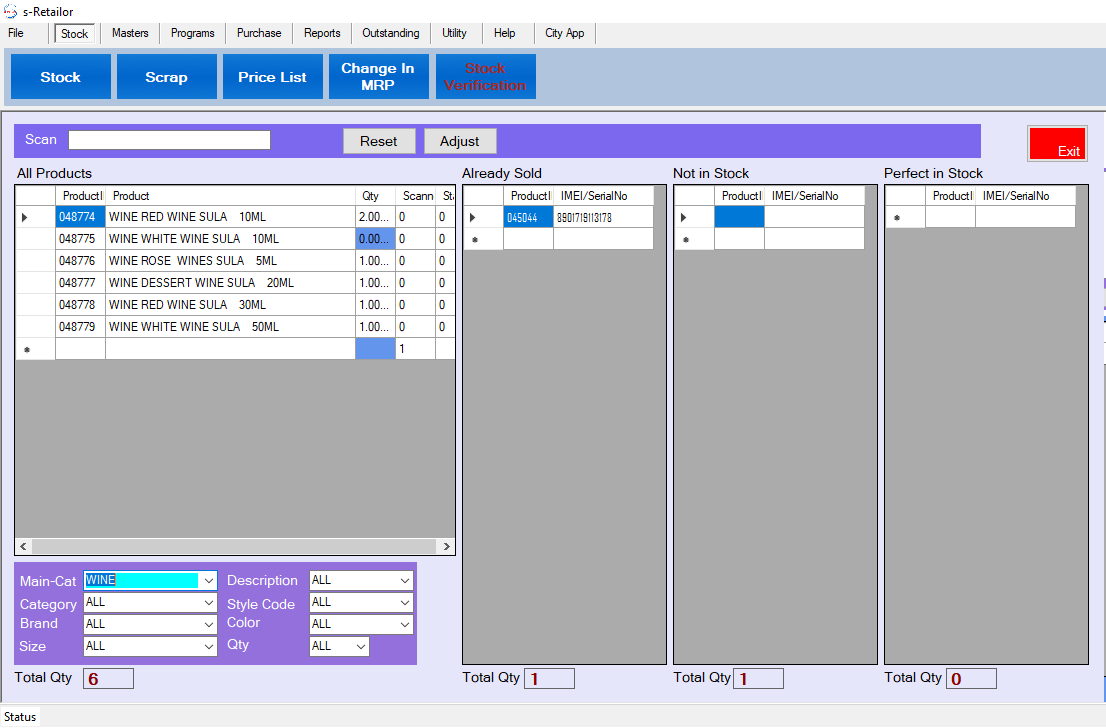Open the Color filter dropdown
This screenshot has width=1106, height=728.
(x=404, y=625)
